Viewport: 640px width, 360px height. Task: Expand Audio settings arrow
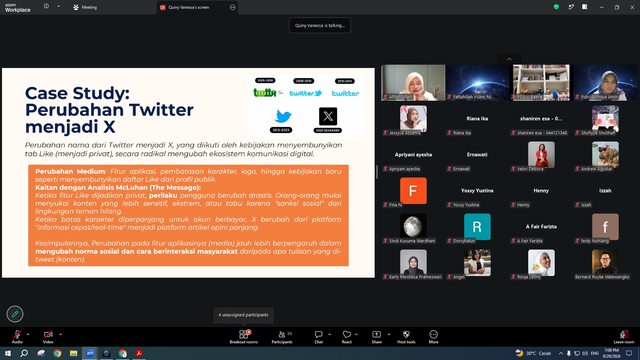28,334
